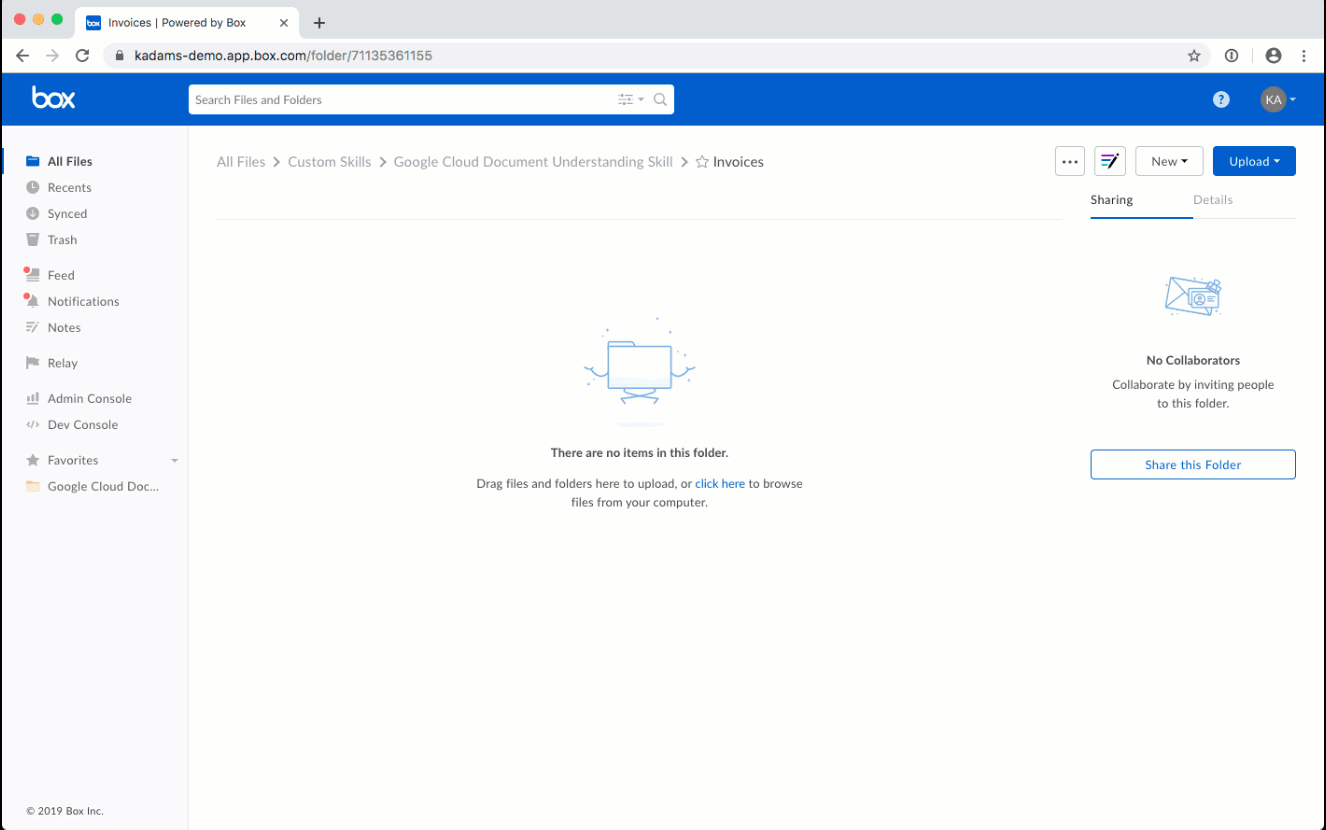The height and width of the screenshot is (830, 1326).
Task: Click the Box Notes creation icon button
Action: pyautogui.click(x=1110, y=161)
